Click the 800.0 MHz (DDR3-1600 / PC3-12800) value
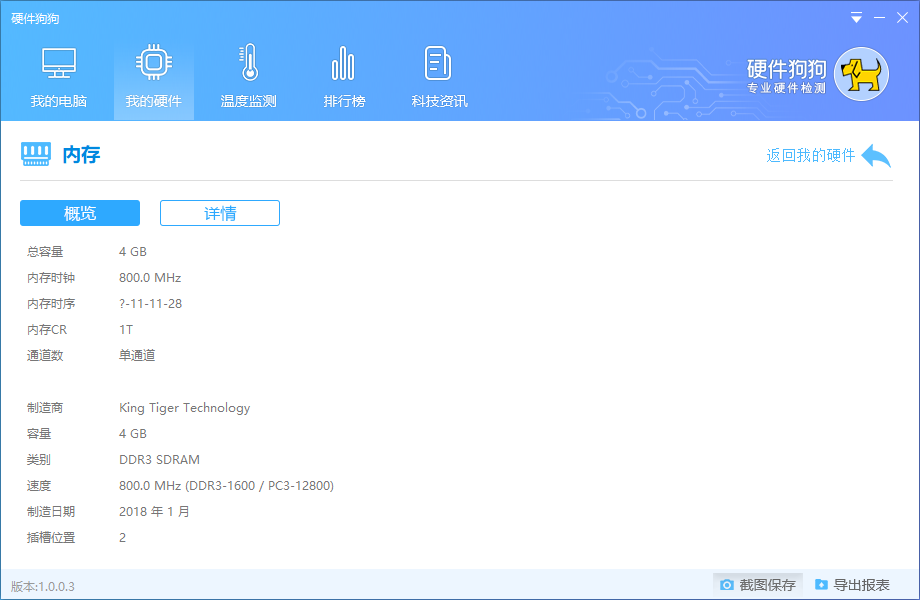Viewport: 920px width, 600px height. coord(226,486)
